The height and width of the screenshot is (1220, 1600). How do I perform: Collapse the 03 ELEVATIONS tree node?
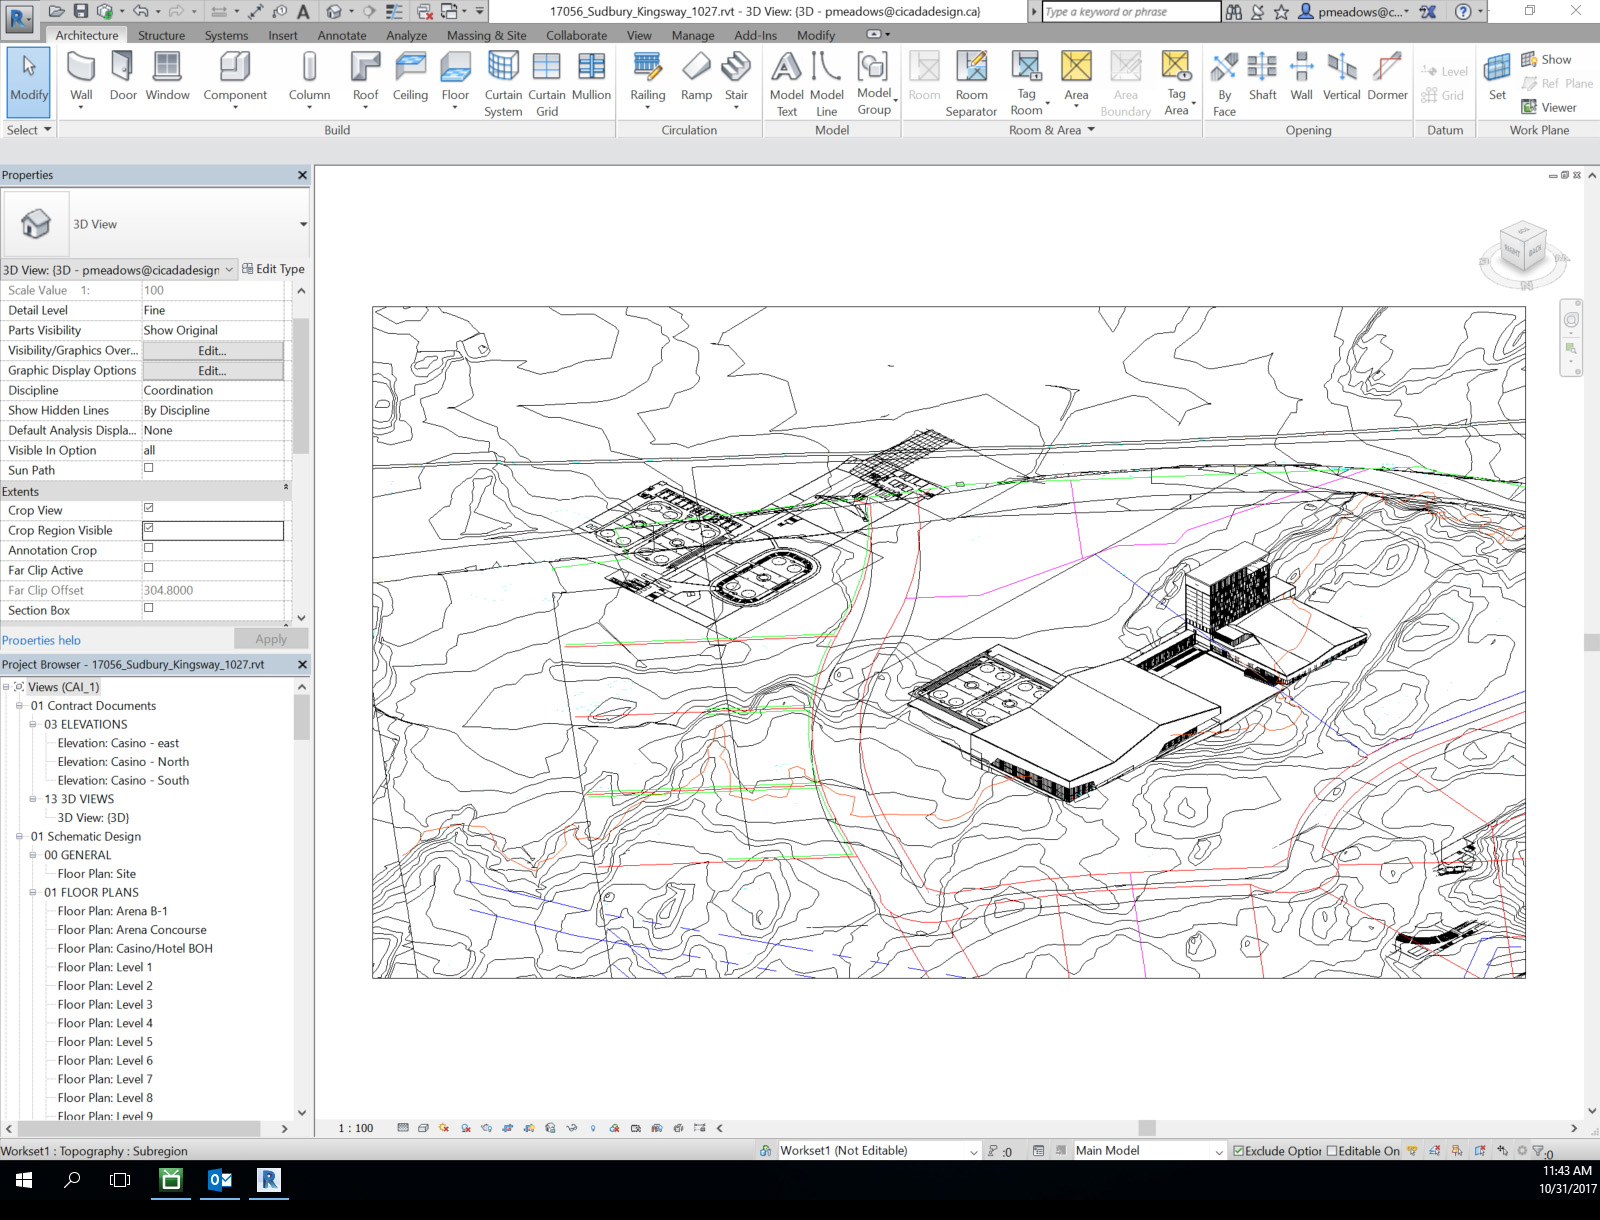point(34,724)
